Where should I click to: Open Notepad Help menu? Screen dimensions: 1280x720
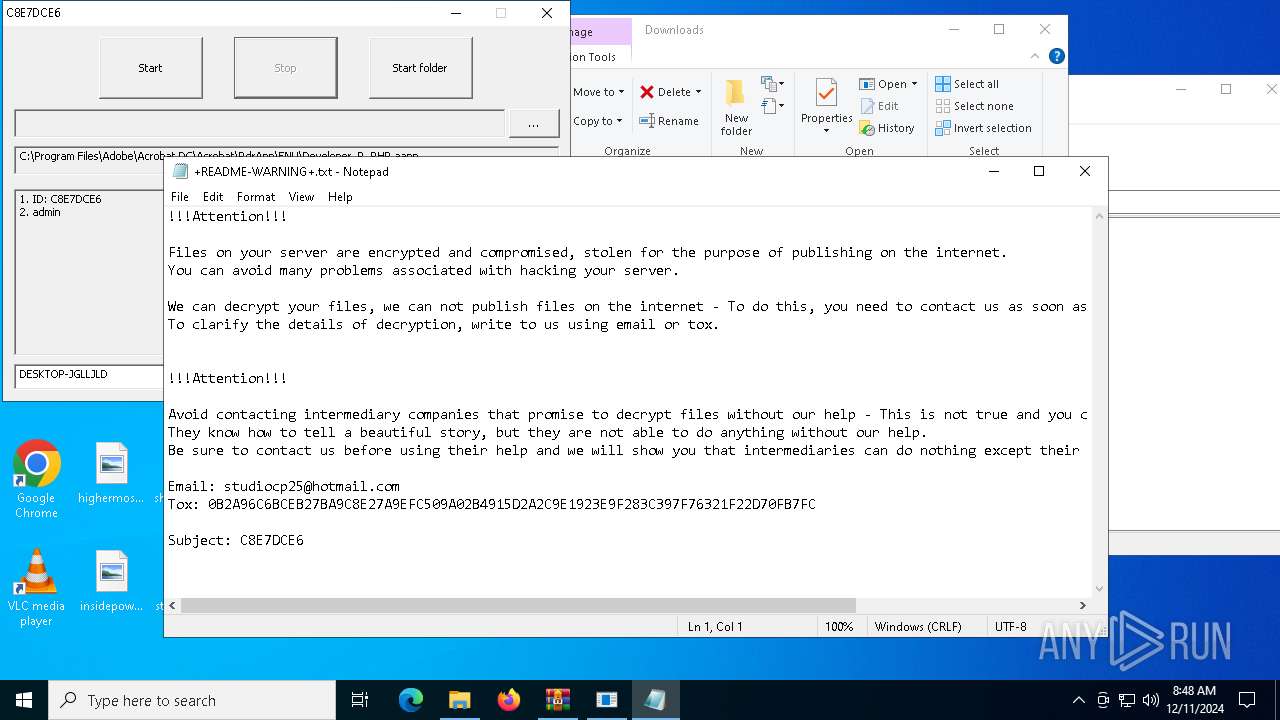click(340, 197)
